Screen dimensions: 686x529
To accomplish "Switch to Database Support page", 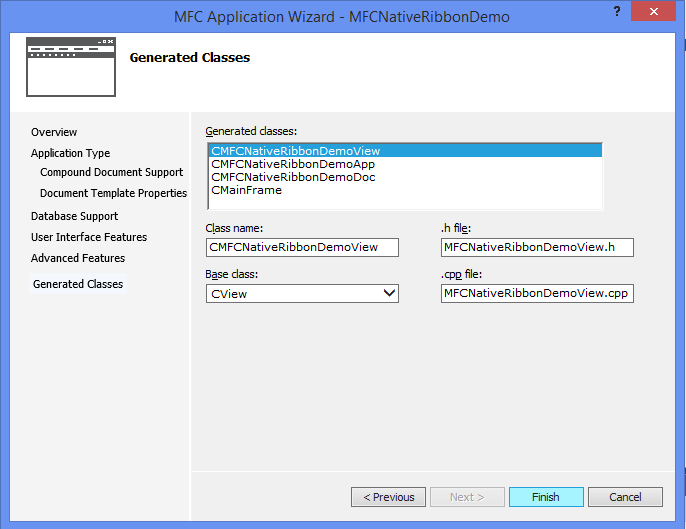I will [x=74, y=216].
